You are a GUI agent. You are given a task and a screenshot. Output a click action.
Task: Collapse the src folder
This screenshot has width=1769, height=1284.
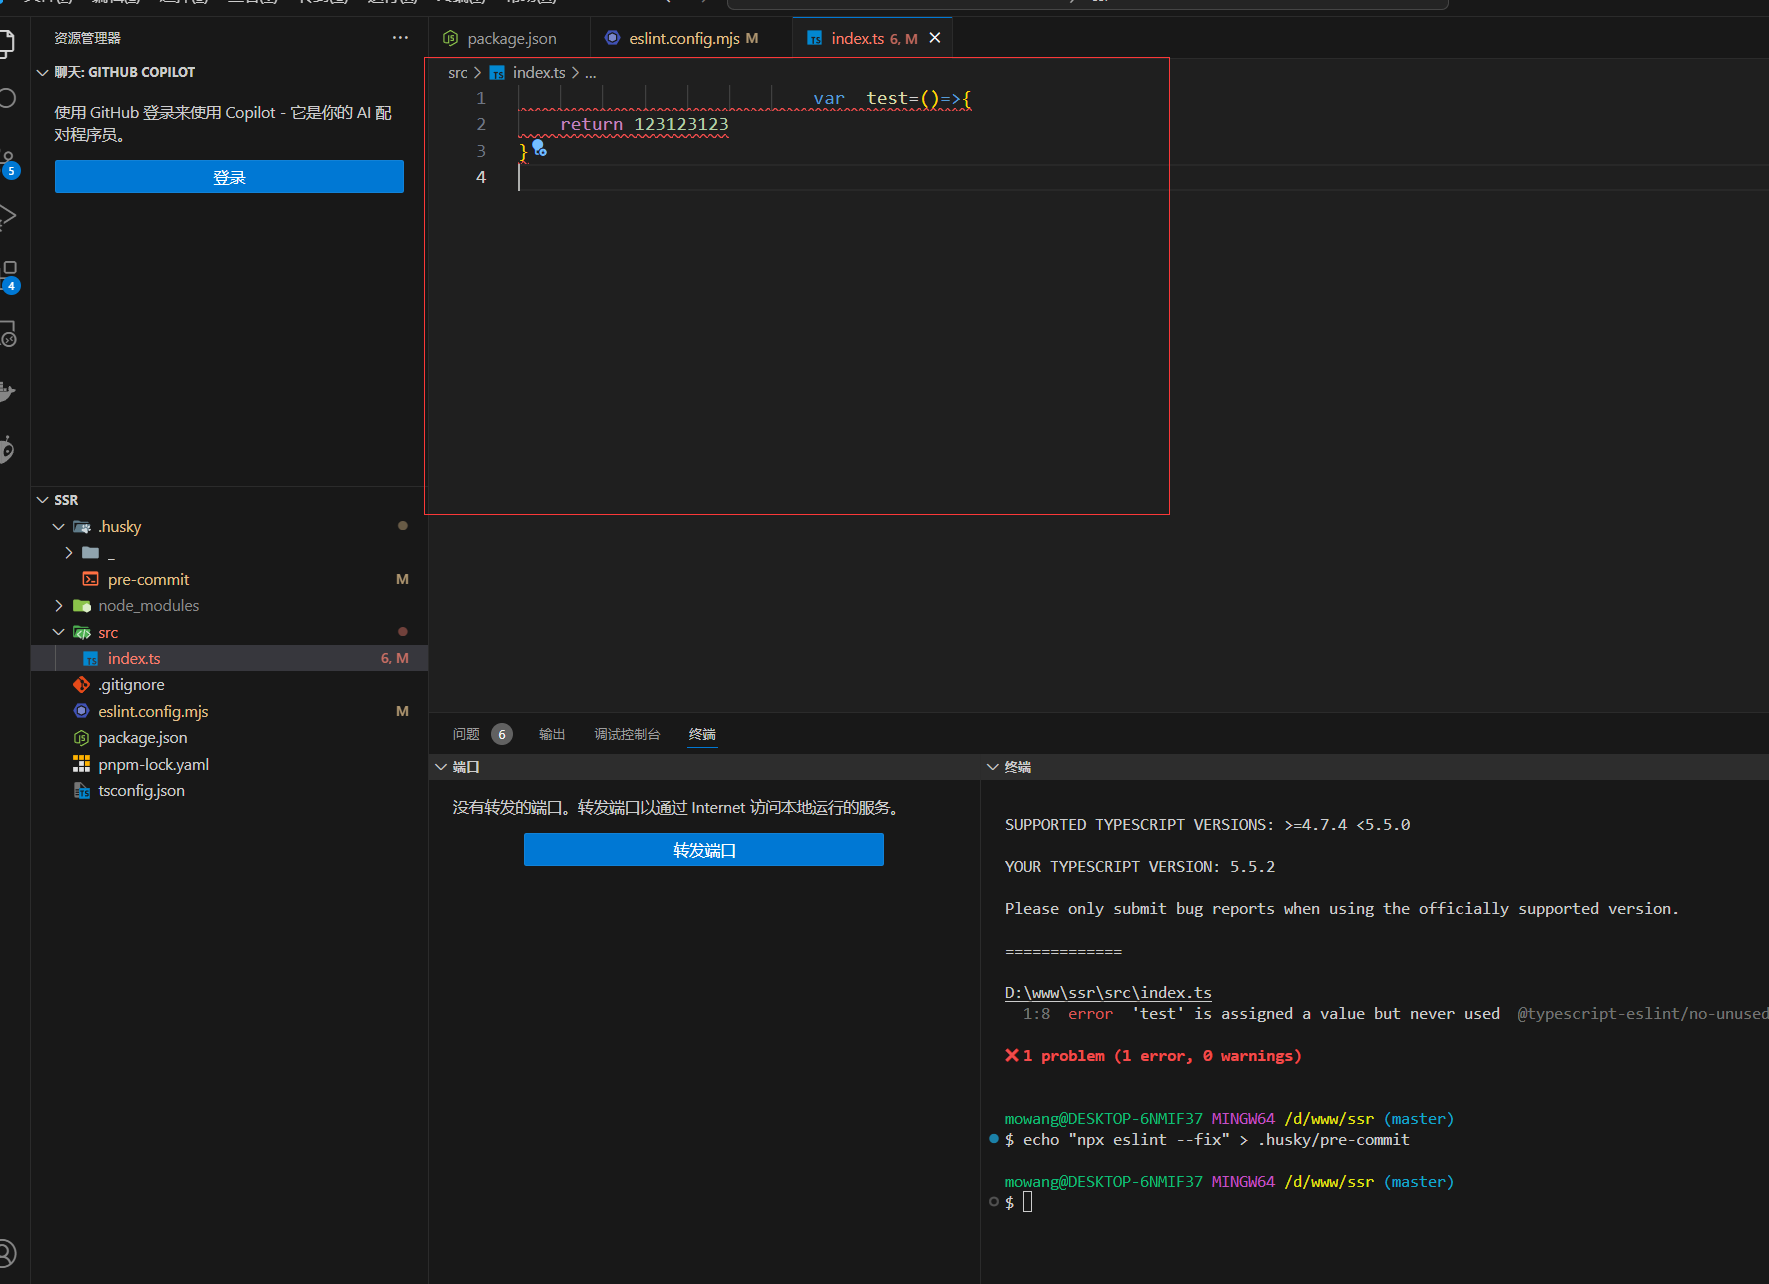pos(59,632)
